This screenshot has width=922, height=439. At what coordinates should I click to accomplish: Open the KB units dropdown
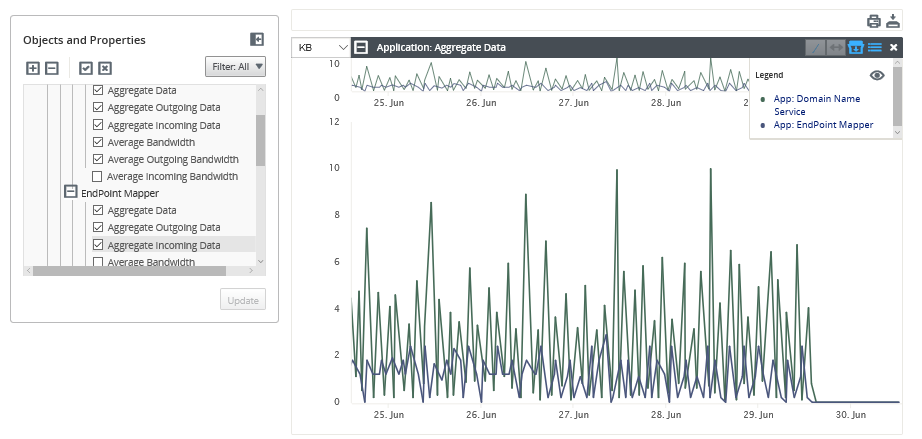click(321, 48)
